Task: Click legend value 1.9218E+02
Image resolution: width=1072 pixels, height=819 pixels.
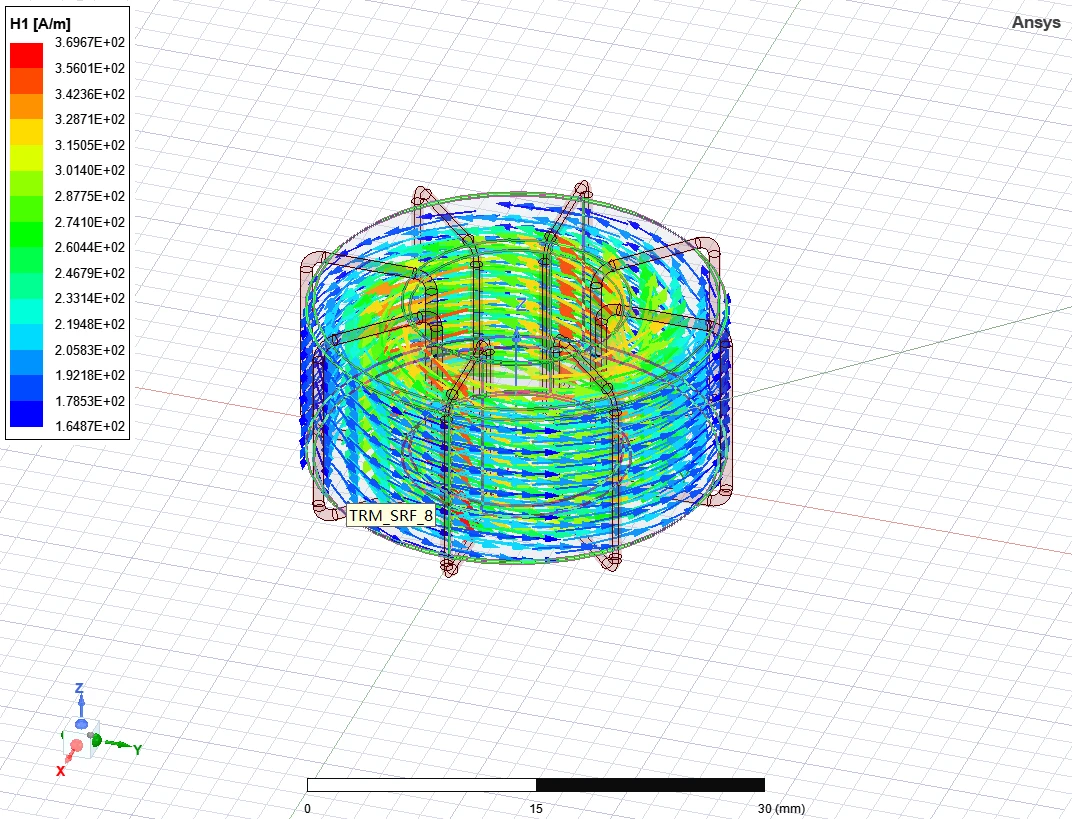Action: pos(90,375)
